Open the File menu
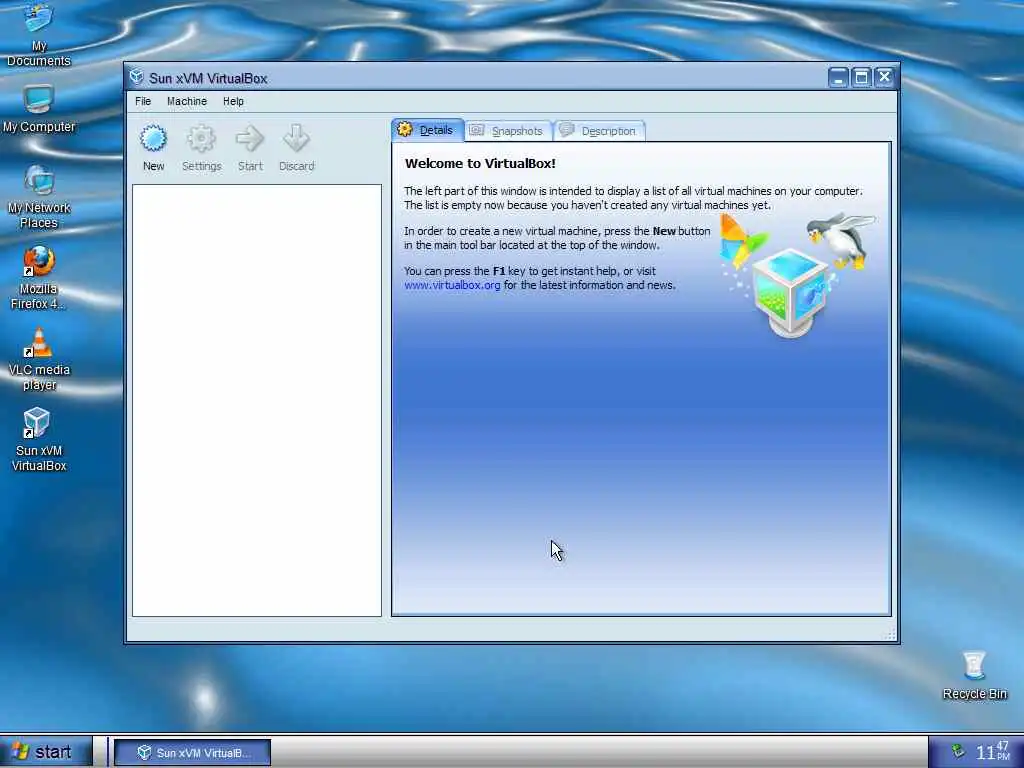 tap(143, 101)
